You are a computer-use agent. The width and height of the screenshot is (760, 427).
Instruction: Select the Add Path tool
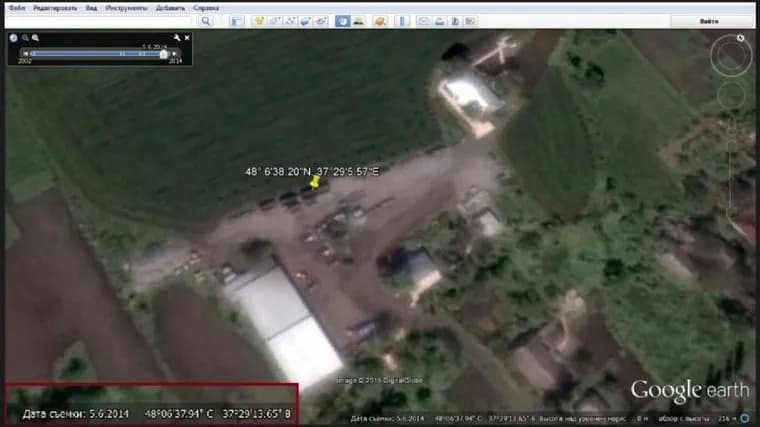tap(290, 20)
